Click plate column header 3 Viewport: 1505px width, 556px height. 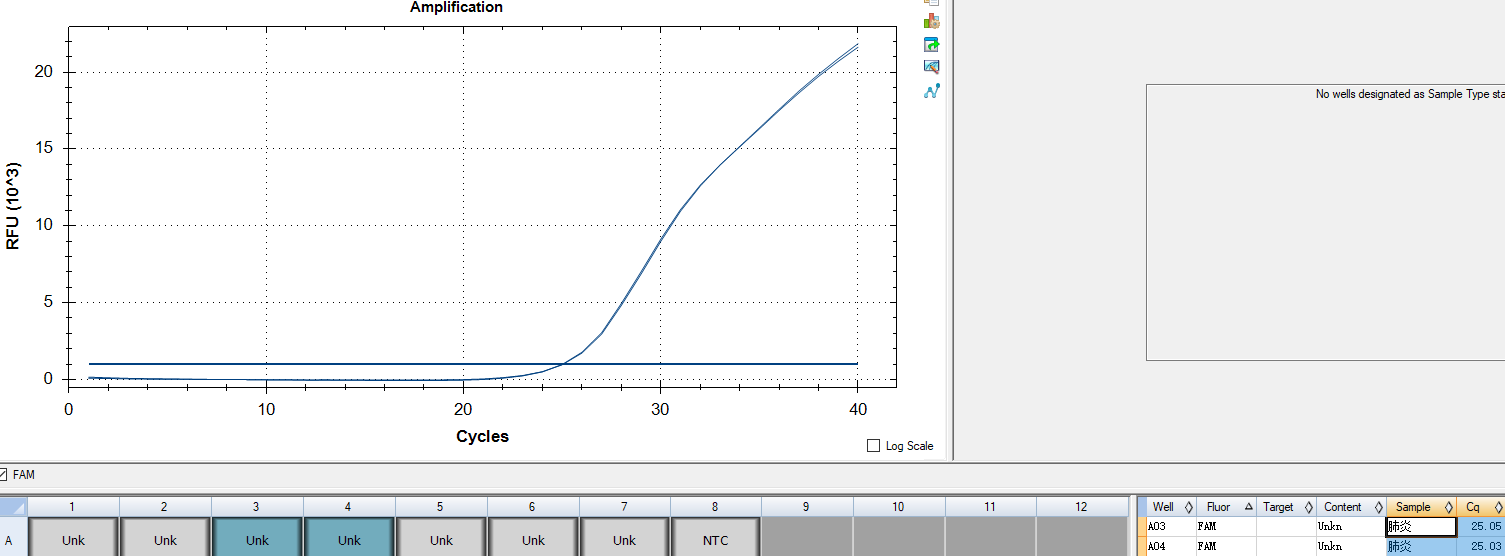[x=257, y=507]
